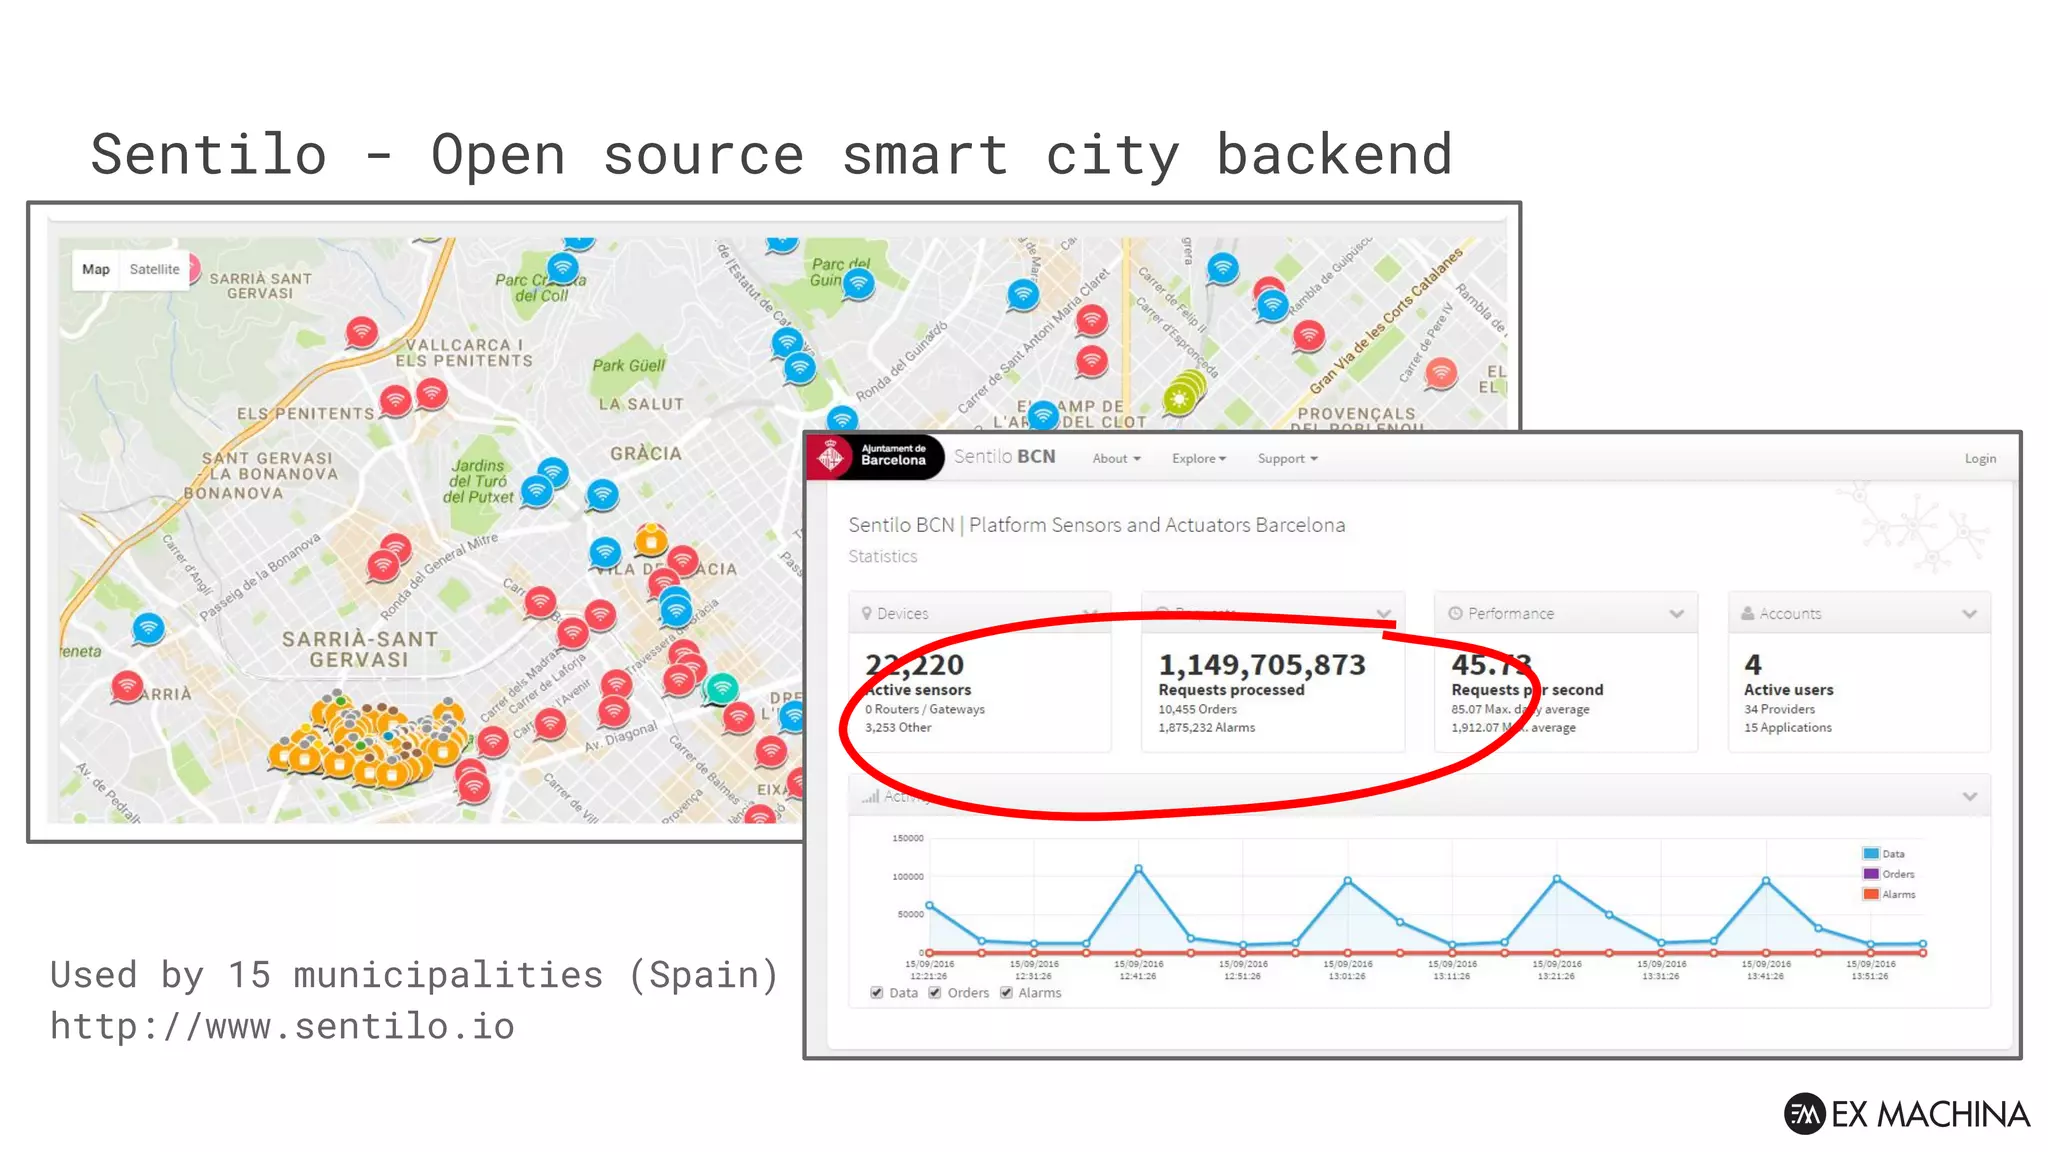Click the Data legend blue swatch
The image size is (2048, 1152).
point(1870,853)
